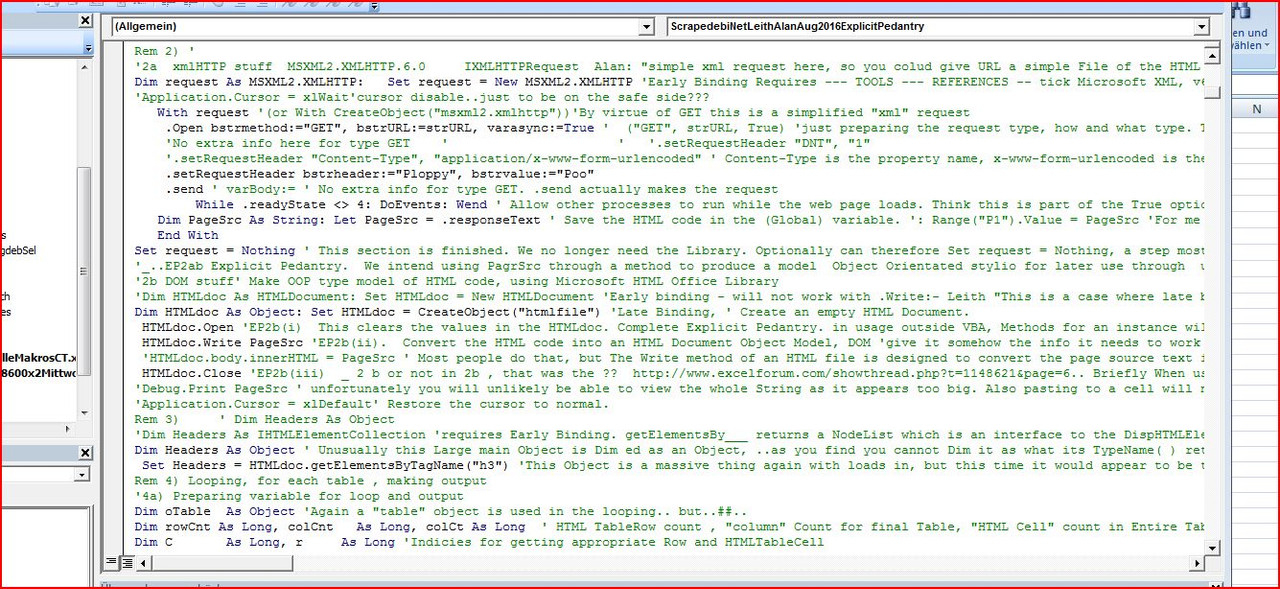Viewport: 1280px width, 589px height.
Task: Click the code vertical scrollbar thumb
Action: coord(1212,93)
